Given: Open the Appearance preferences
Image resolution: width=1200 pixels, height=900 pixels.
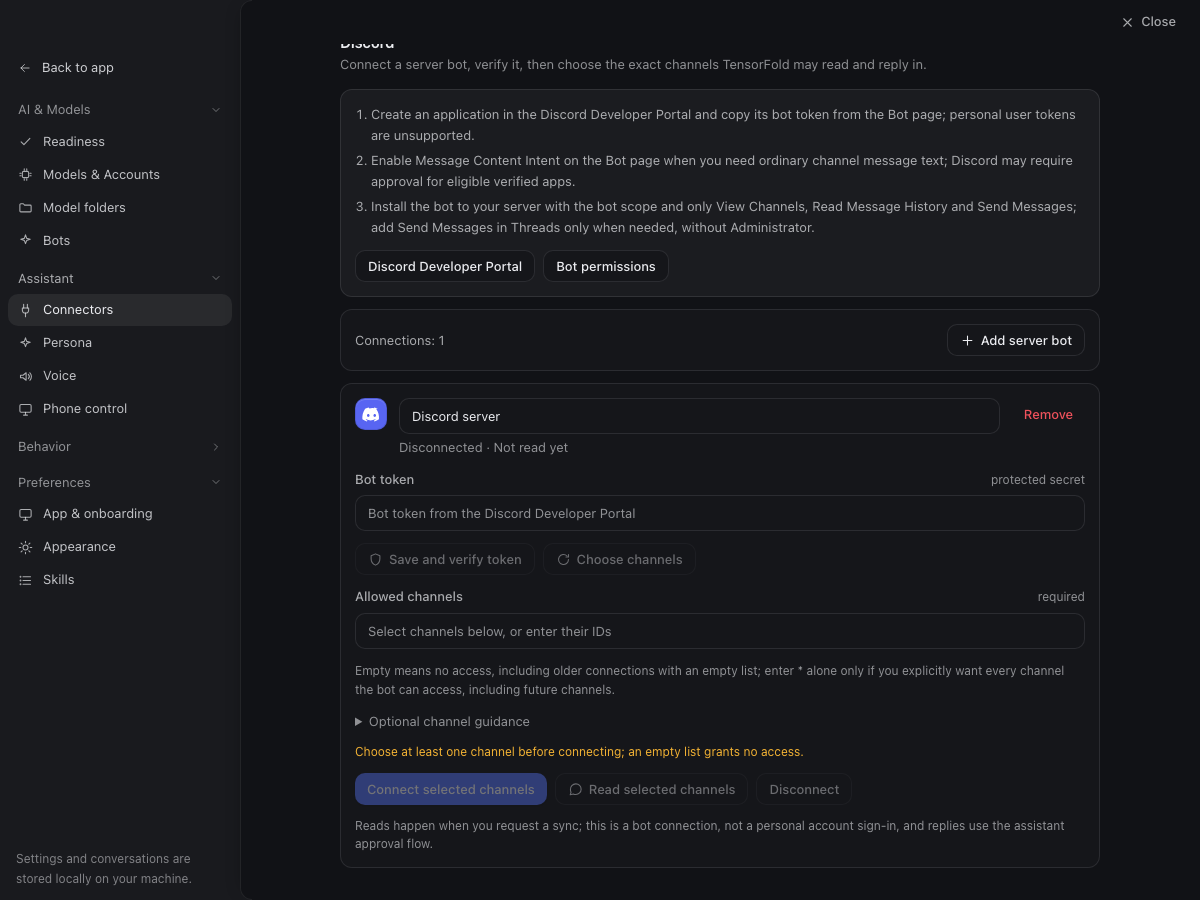Looking at the screenshot, I should click(x=120, y=547).
